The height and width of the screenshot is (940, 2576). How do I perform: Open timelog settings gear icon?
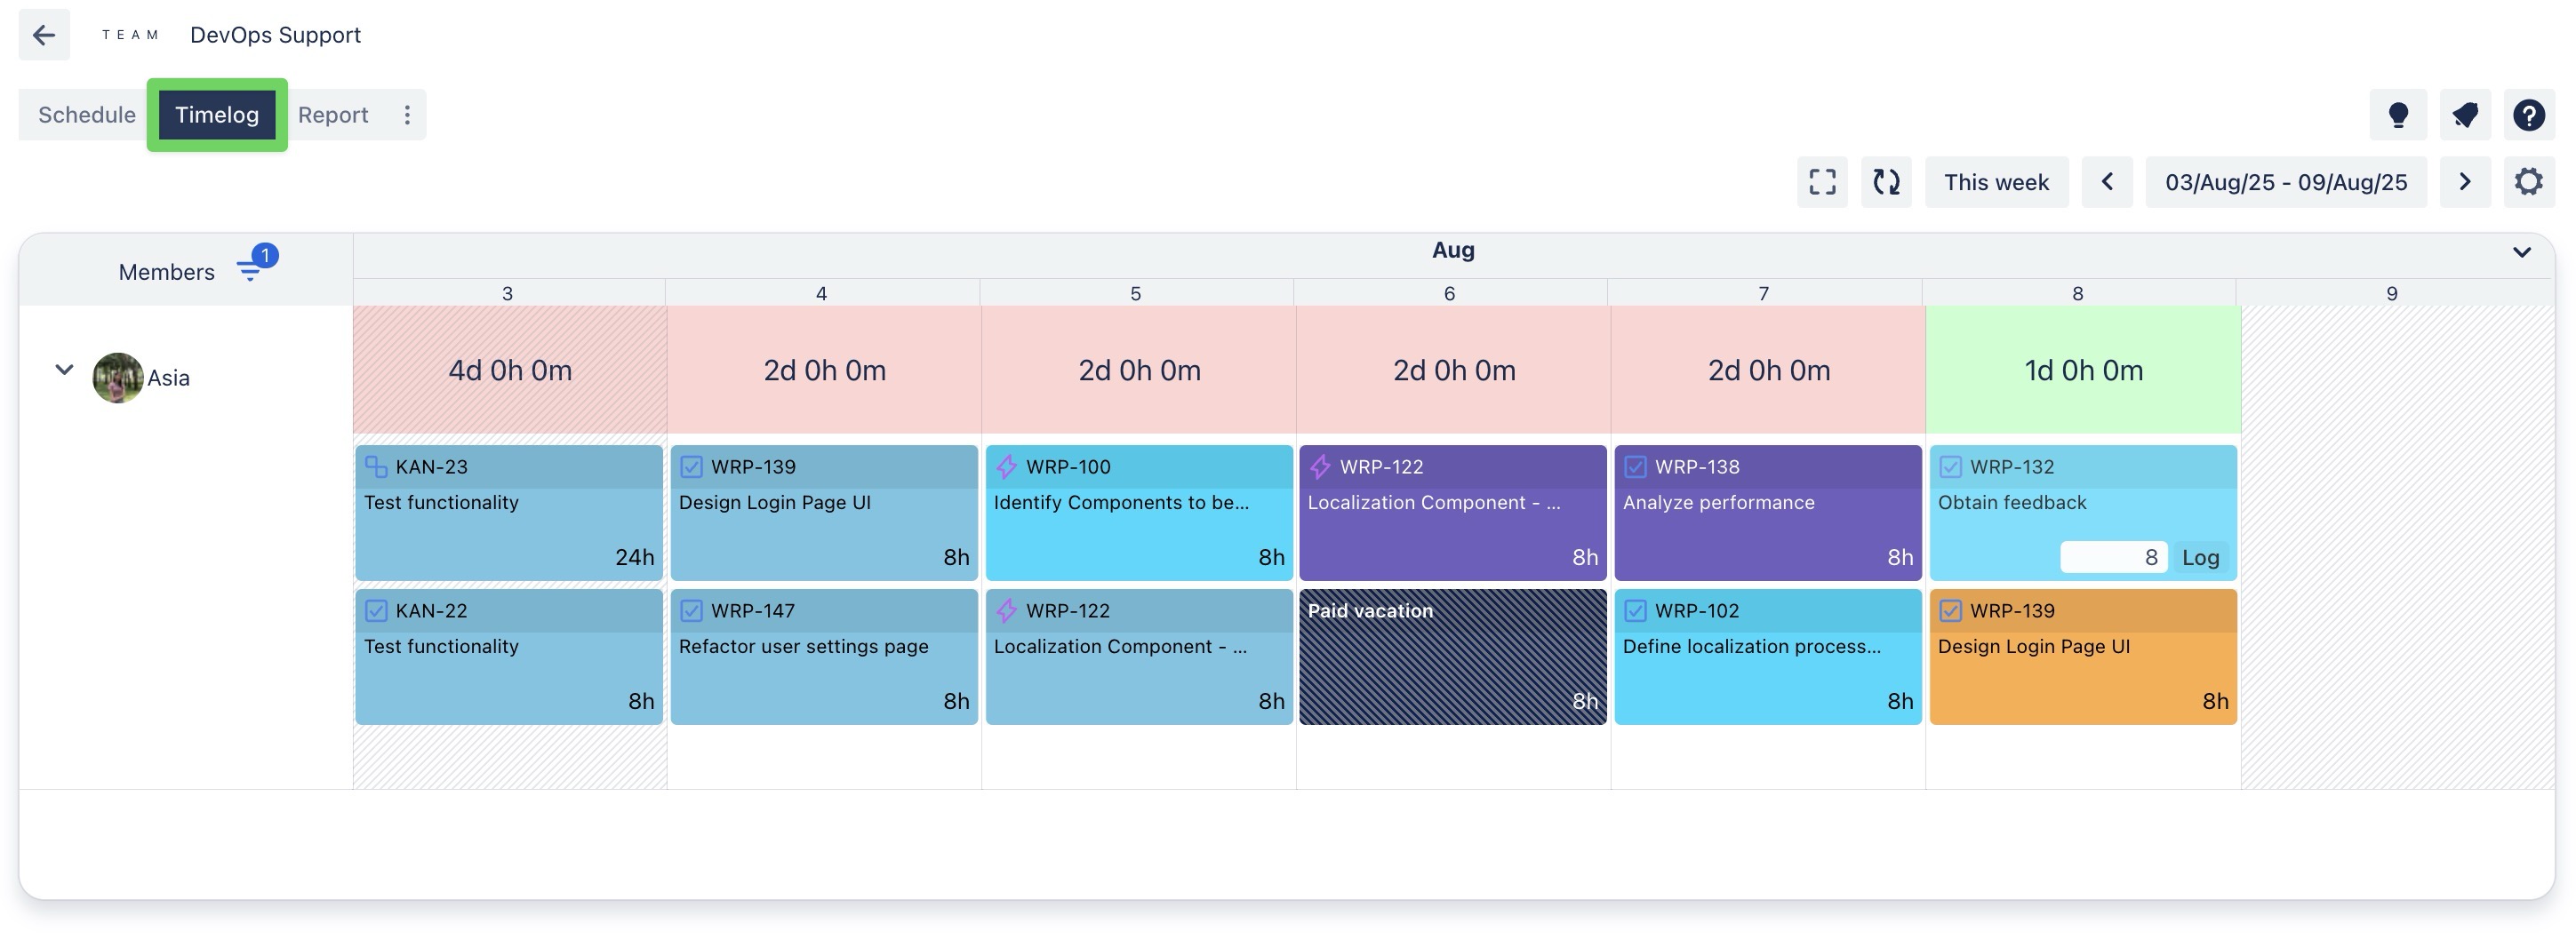2528,182
